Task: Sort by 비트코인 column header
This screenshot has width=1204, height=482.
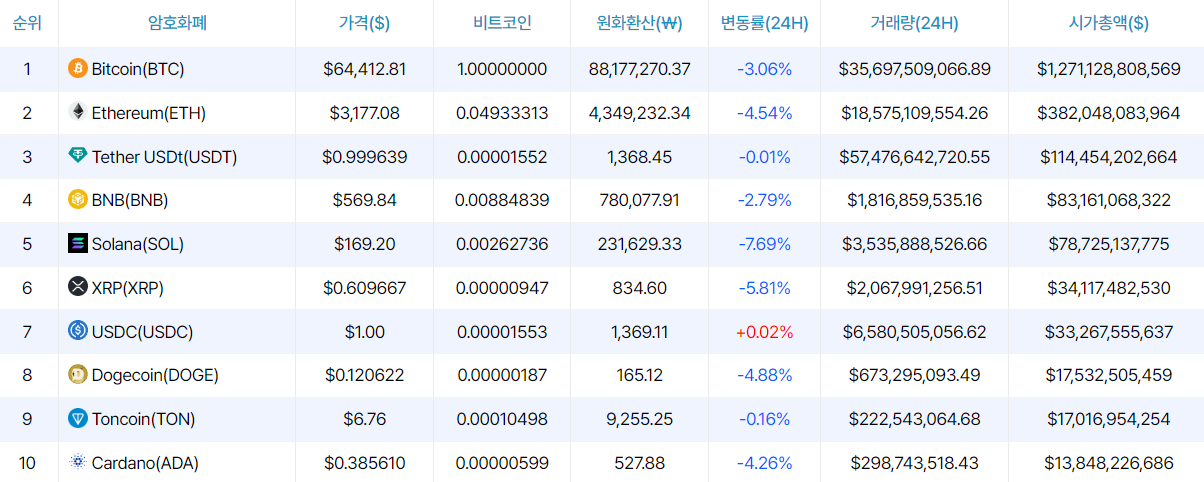Action: click(x=503, y=23)
